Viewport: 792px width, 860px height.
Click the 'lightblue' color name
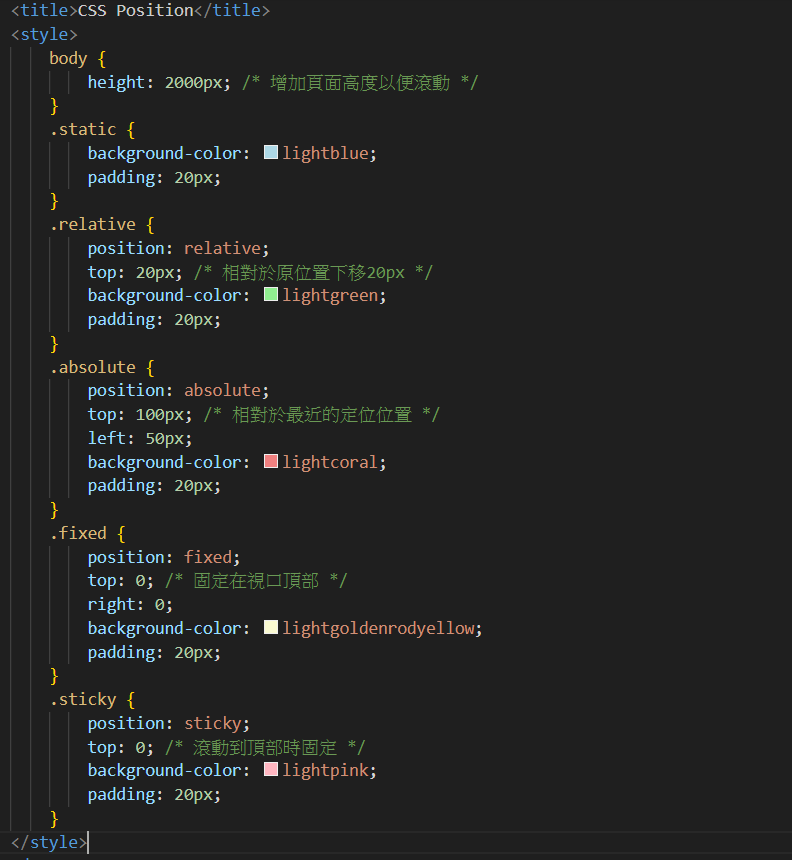pyautogui.click(x=326, y=153)
